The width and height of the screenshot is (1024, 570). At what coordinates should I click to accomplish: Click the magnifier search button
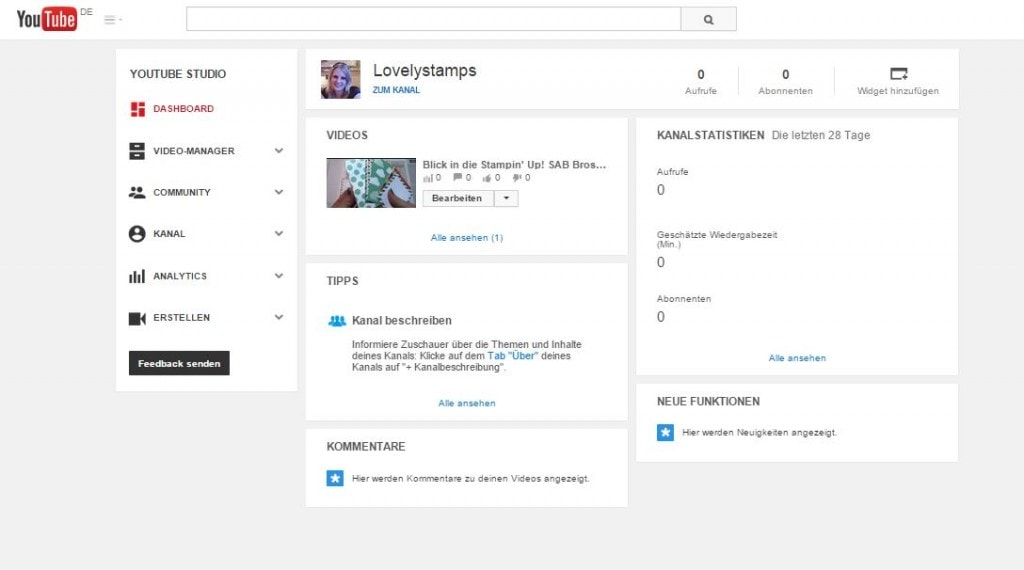[709, 19]
